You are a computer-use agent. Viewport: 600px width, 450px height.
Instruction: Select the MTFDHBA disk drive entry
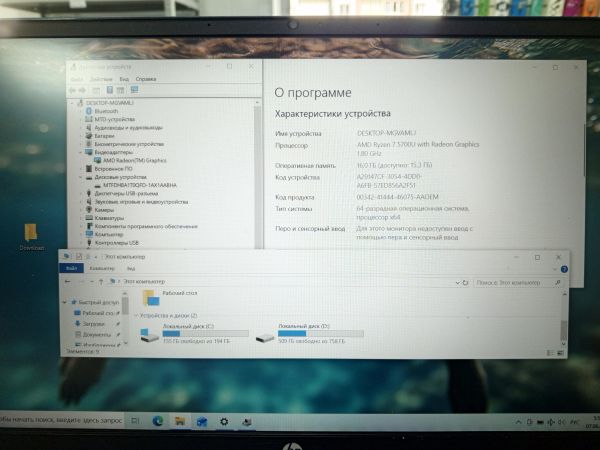pyautogui.click(x=140, y=185)
